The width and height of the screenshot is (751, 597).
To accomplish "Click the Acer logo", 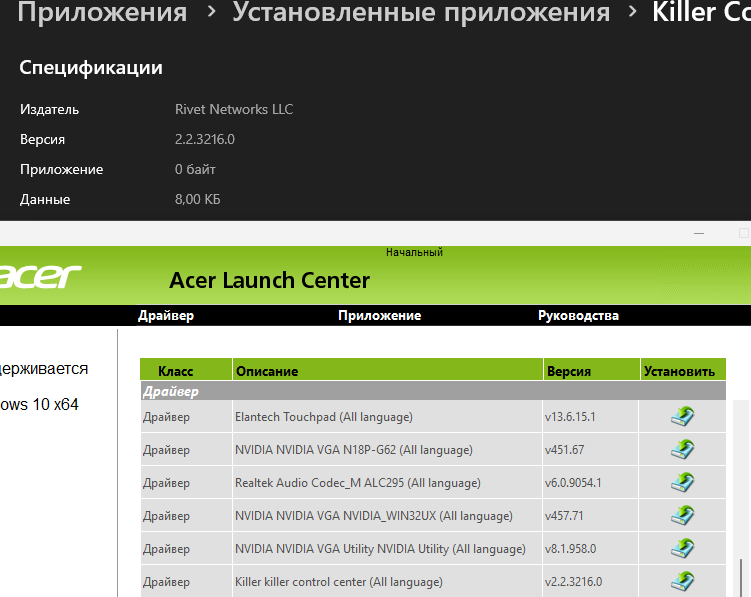I will coord(41,276).
